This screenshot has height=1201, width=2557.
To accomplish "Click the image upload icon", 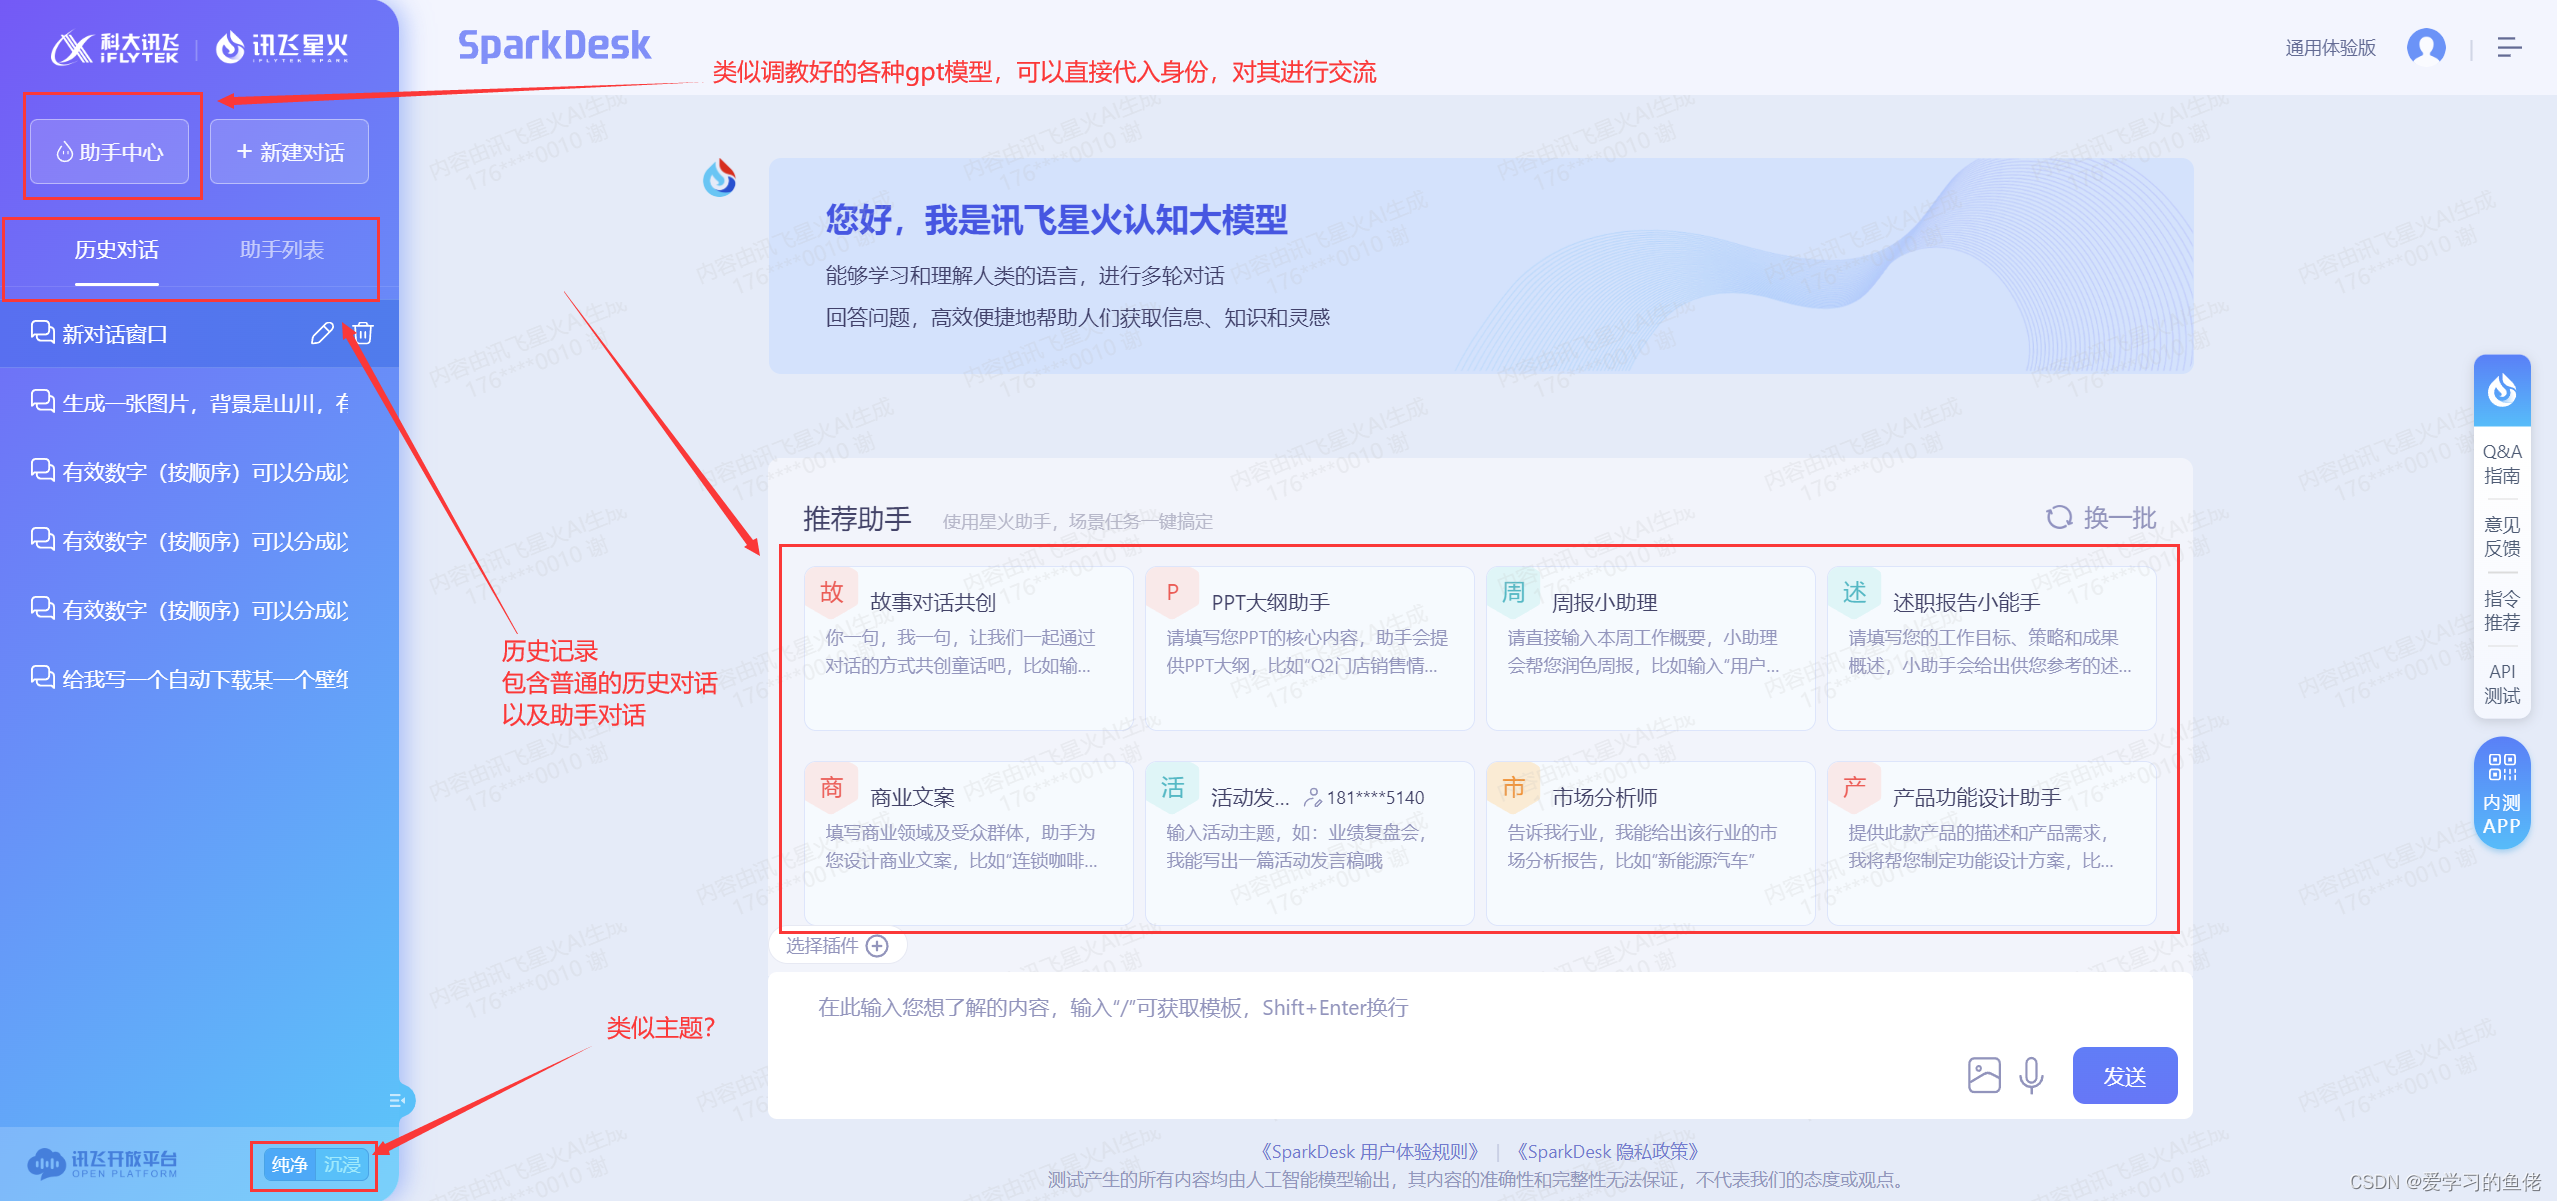I will 1984,1075.
